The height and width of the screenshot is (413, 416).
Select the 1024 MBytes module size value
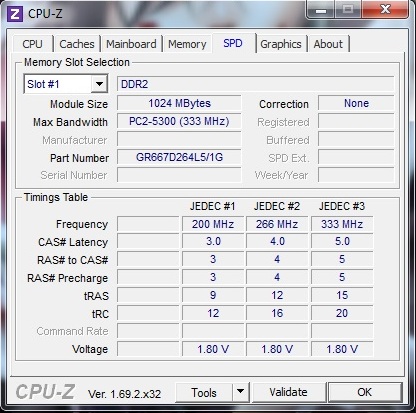tap(179, 103)
